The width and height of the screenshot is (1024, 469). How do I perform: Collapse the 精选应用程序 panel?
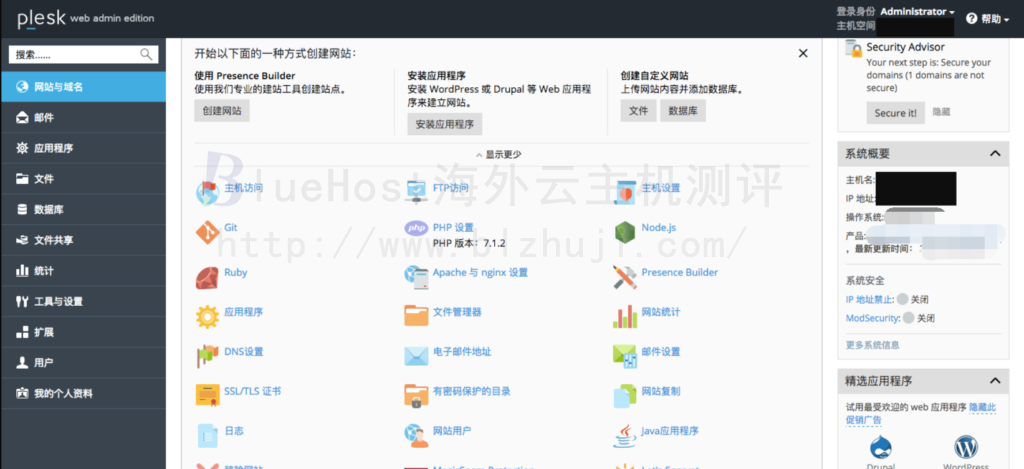(x=994, y=382)
